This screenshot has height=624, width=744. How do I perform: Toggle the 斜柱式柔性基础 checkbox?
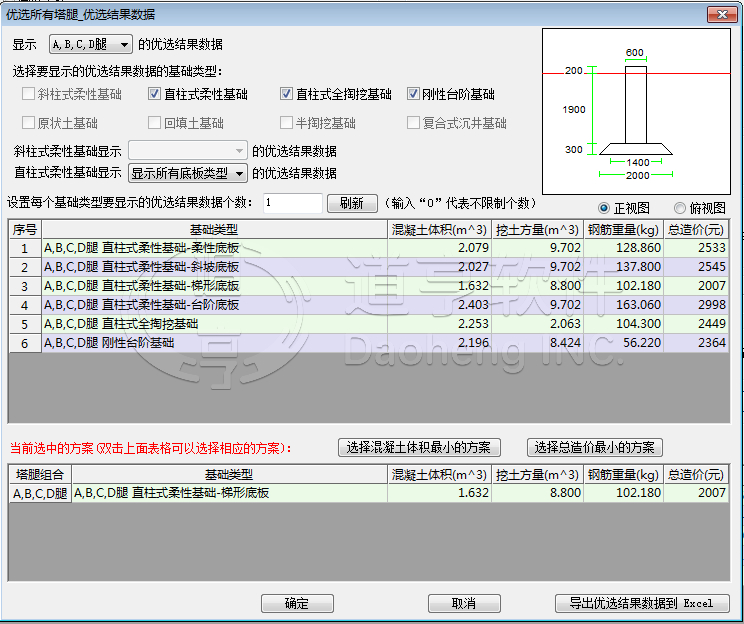click(x=28, y=93)
